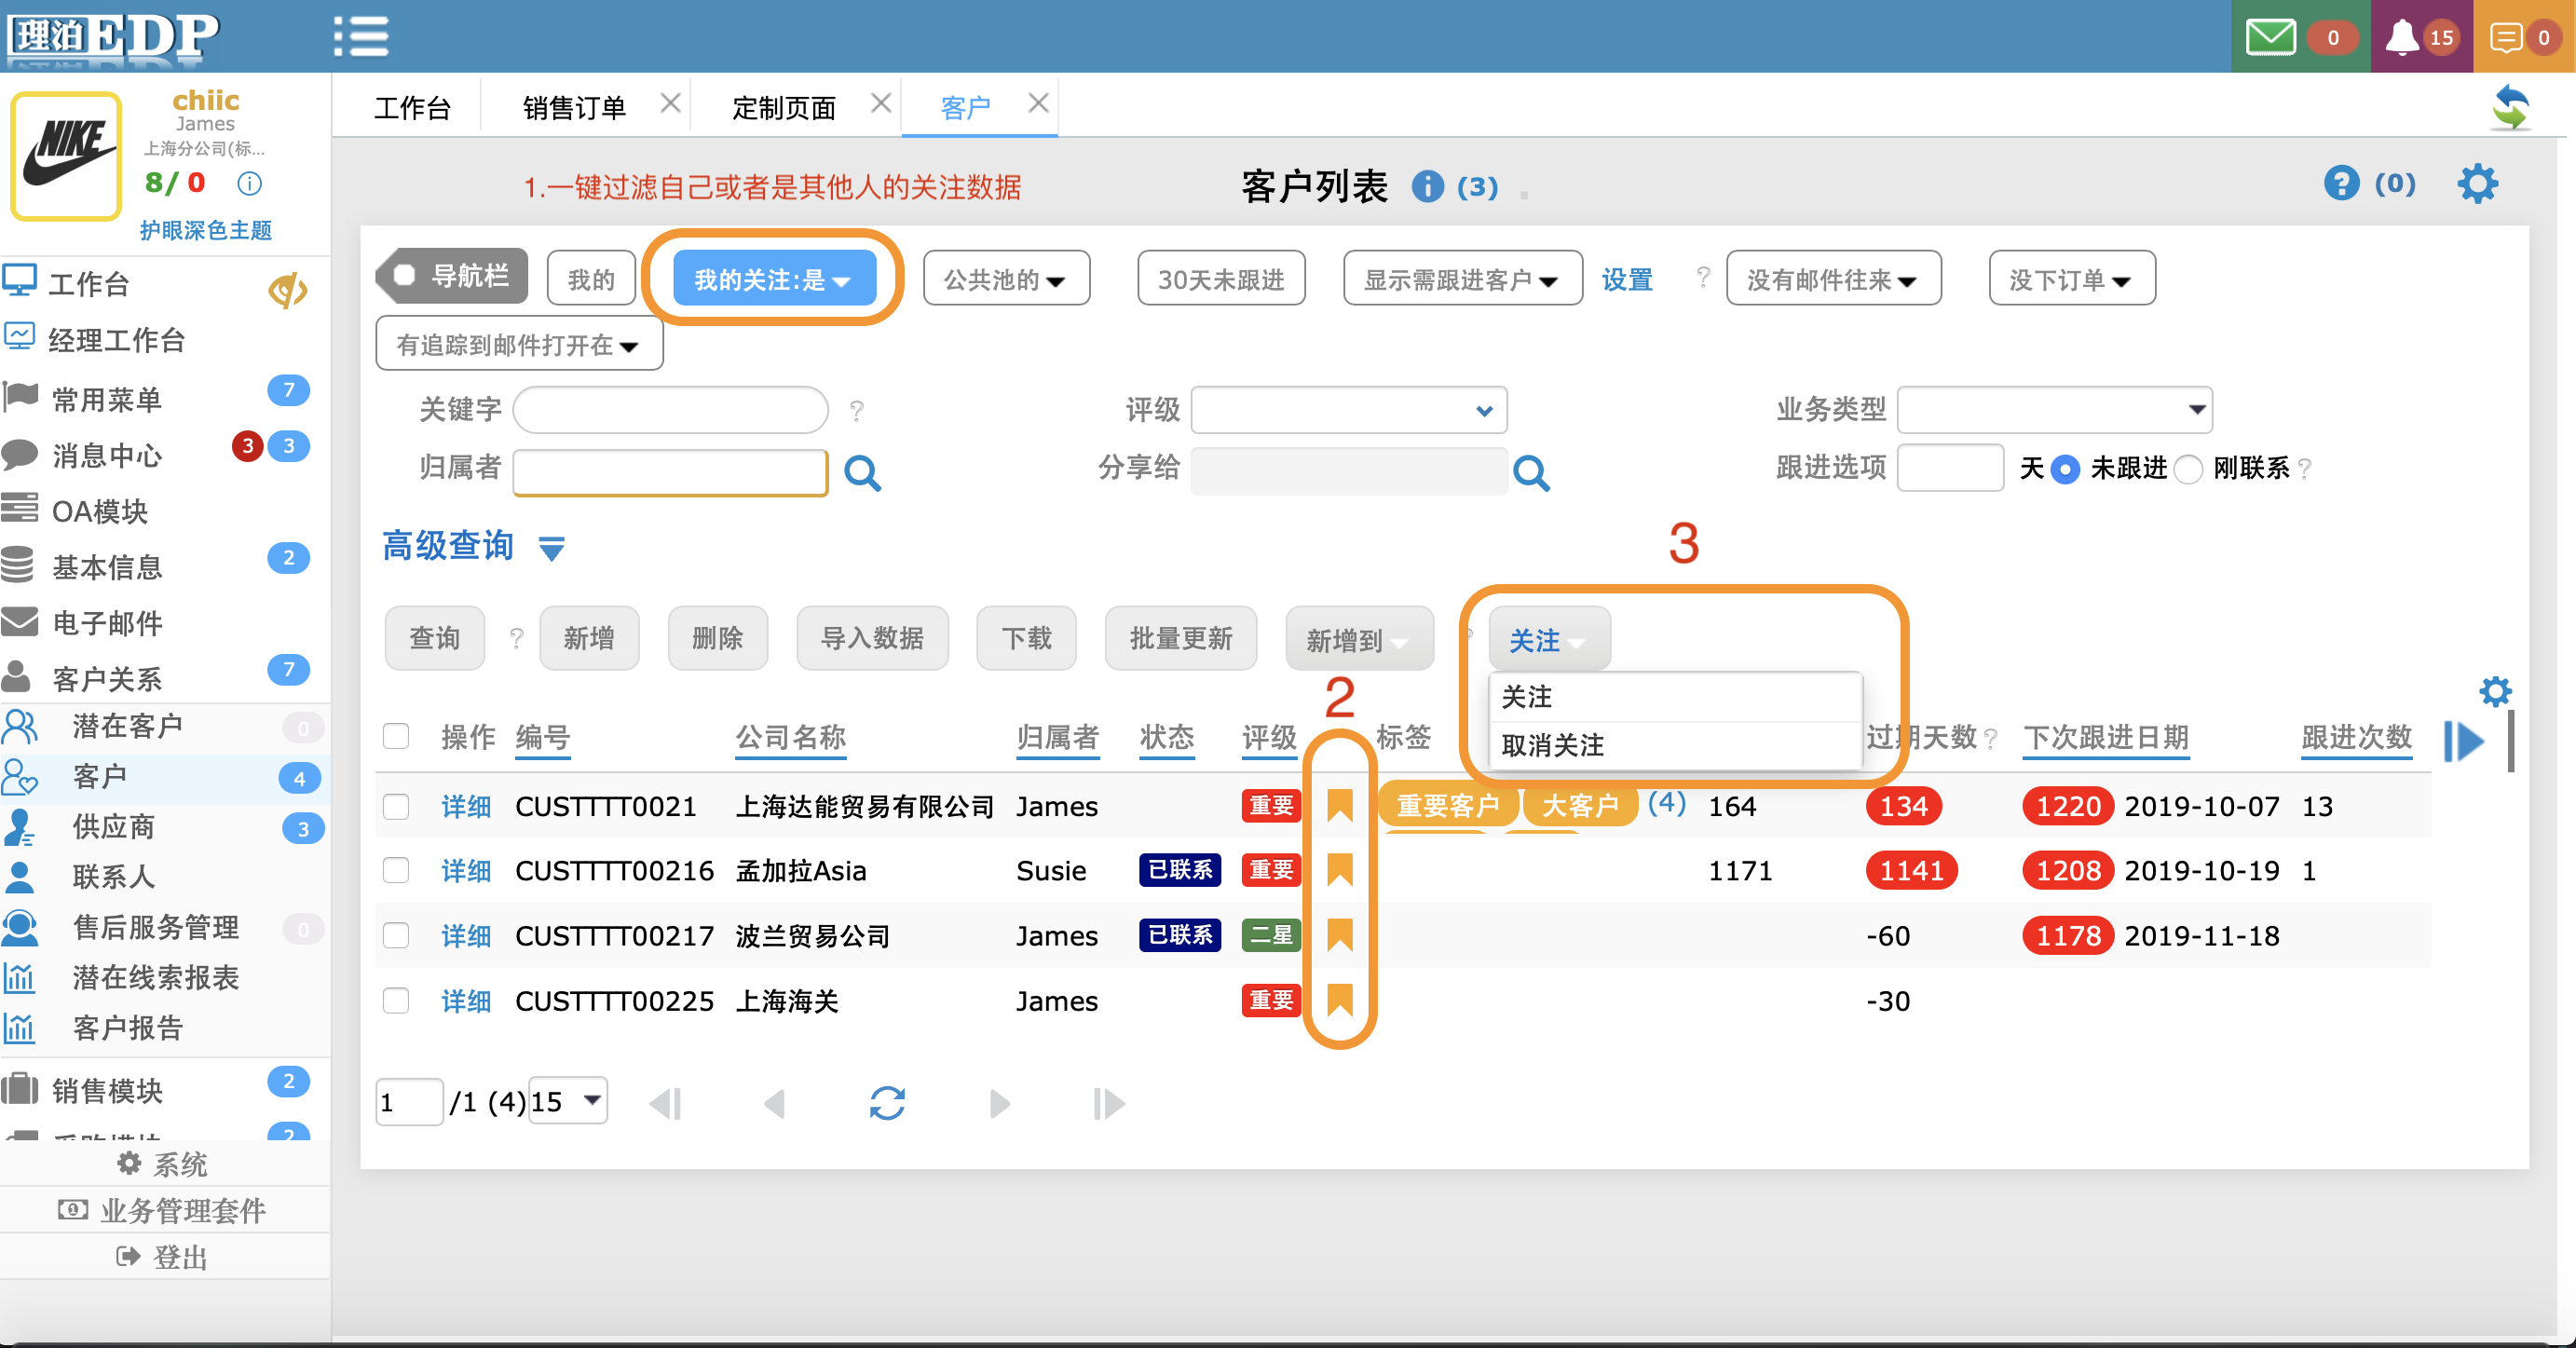
Task: Switch to the 销售订单 tab
Action: pyautogui.click(x=574, y=107)
